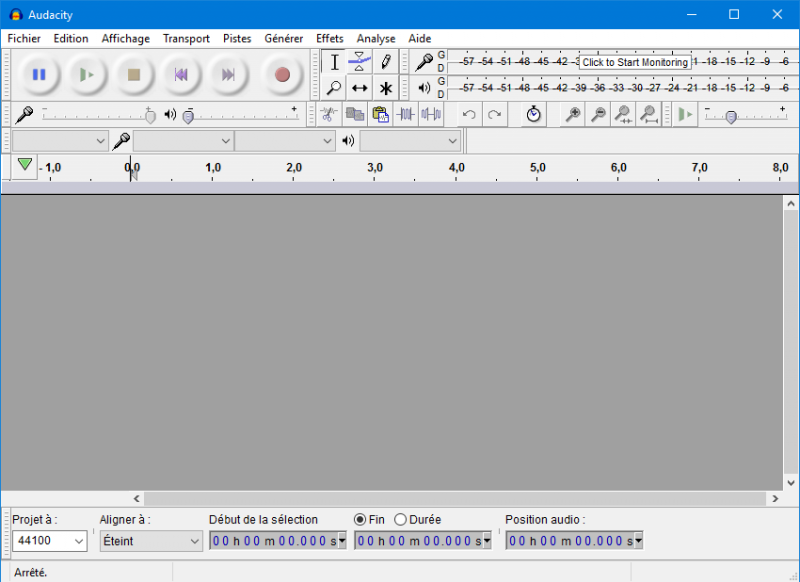Click the Copy icon in edit toolbar
The height and width of the screenshot is (582, 800).
(x=355, y=114)
